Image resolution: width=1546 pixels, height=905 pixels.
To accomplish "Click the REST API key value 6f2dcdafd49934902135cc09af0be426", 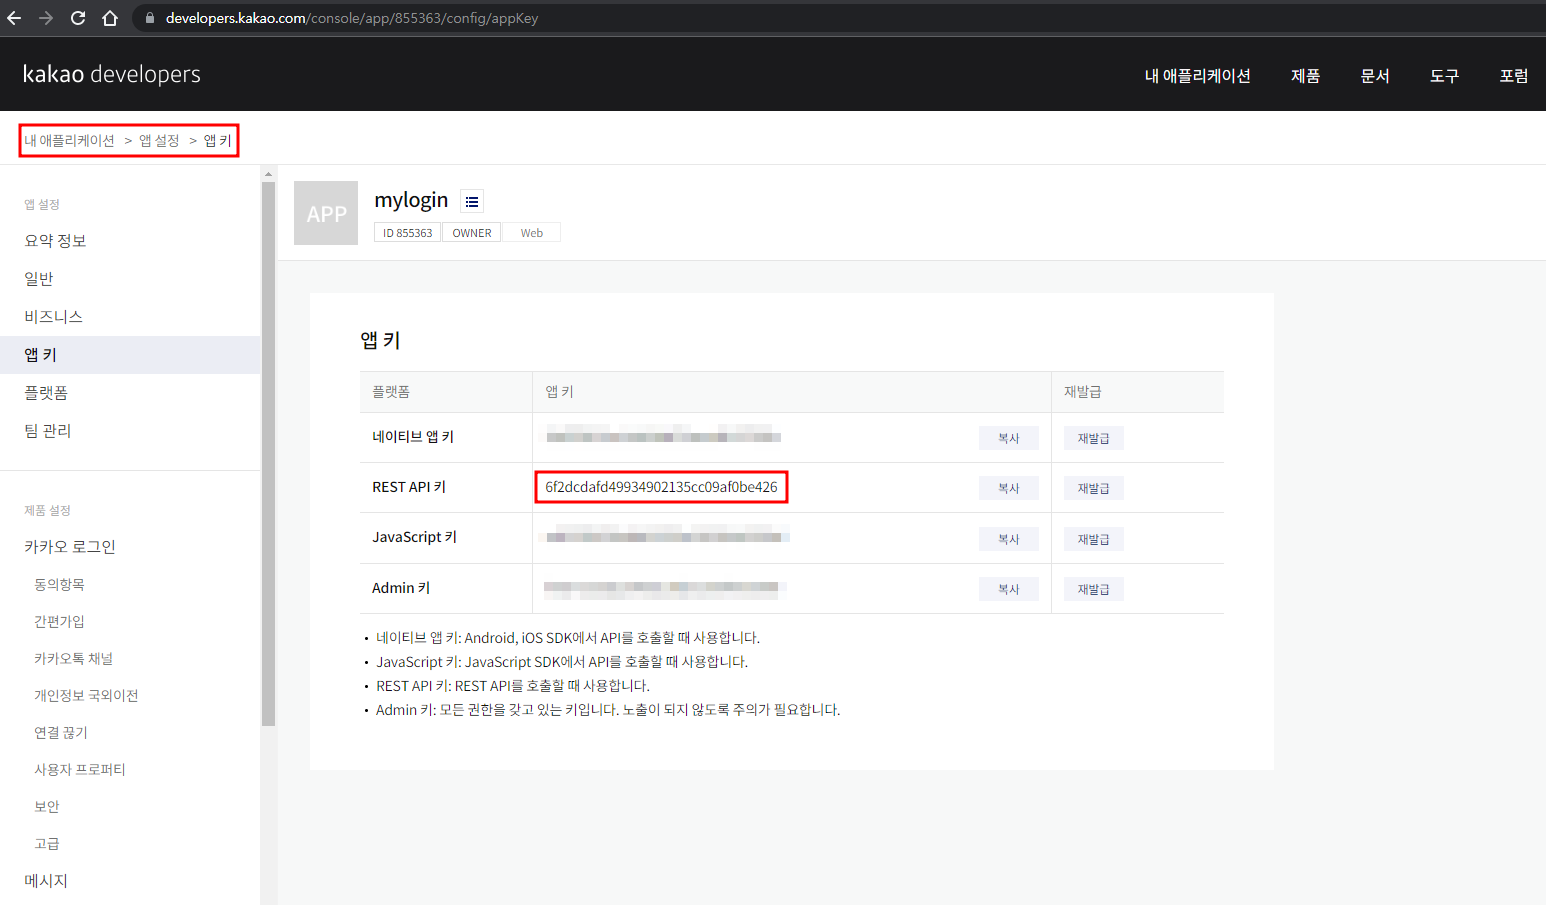I will (661, 487).
